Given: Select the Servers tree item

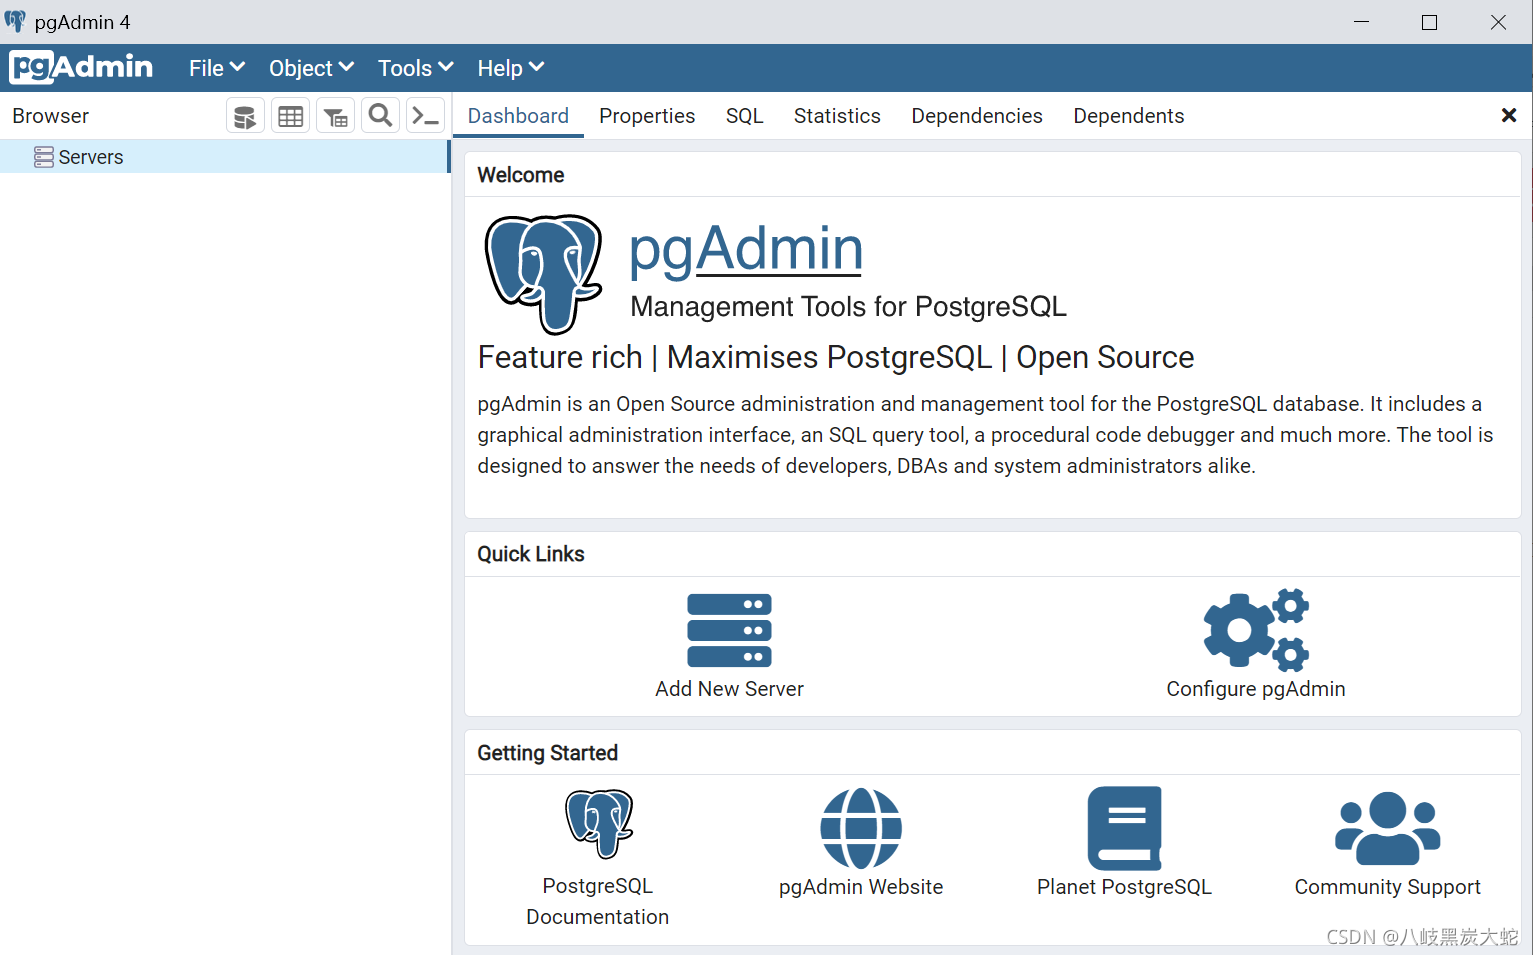Looking at the screenshot, I should pos(225,157).
